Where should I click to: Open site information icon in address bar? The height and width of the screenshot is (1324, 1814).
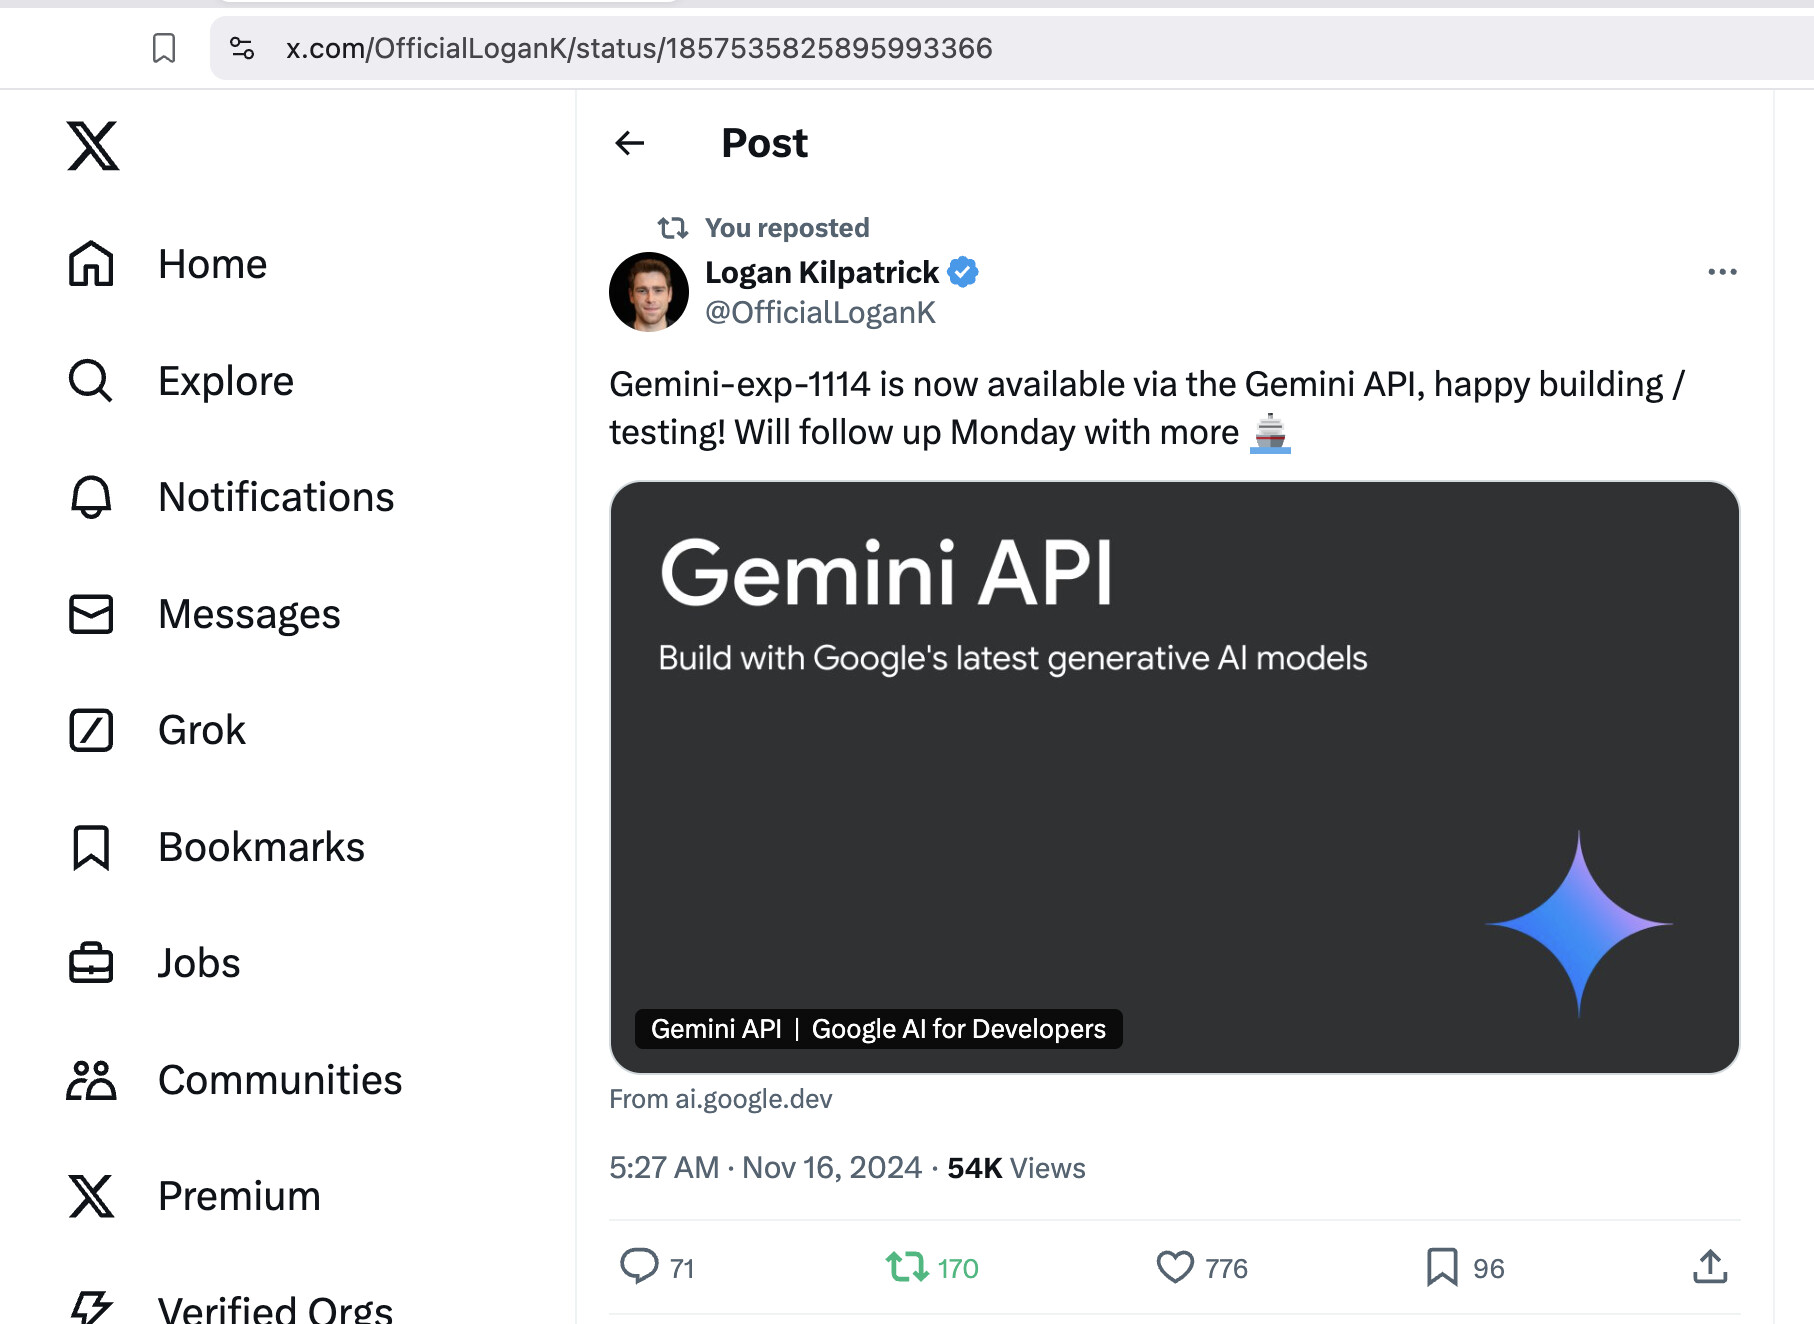(x=242, y=48)
